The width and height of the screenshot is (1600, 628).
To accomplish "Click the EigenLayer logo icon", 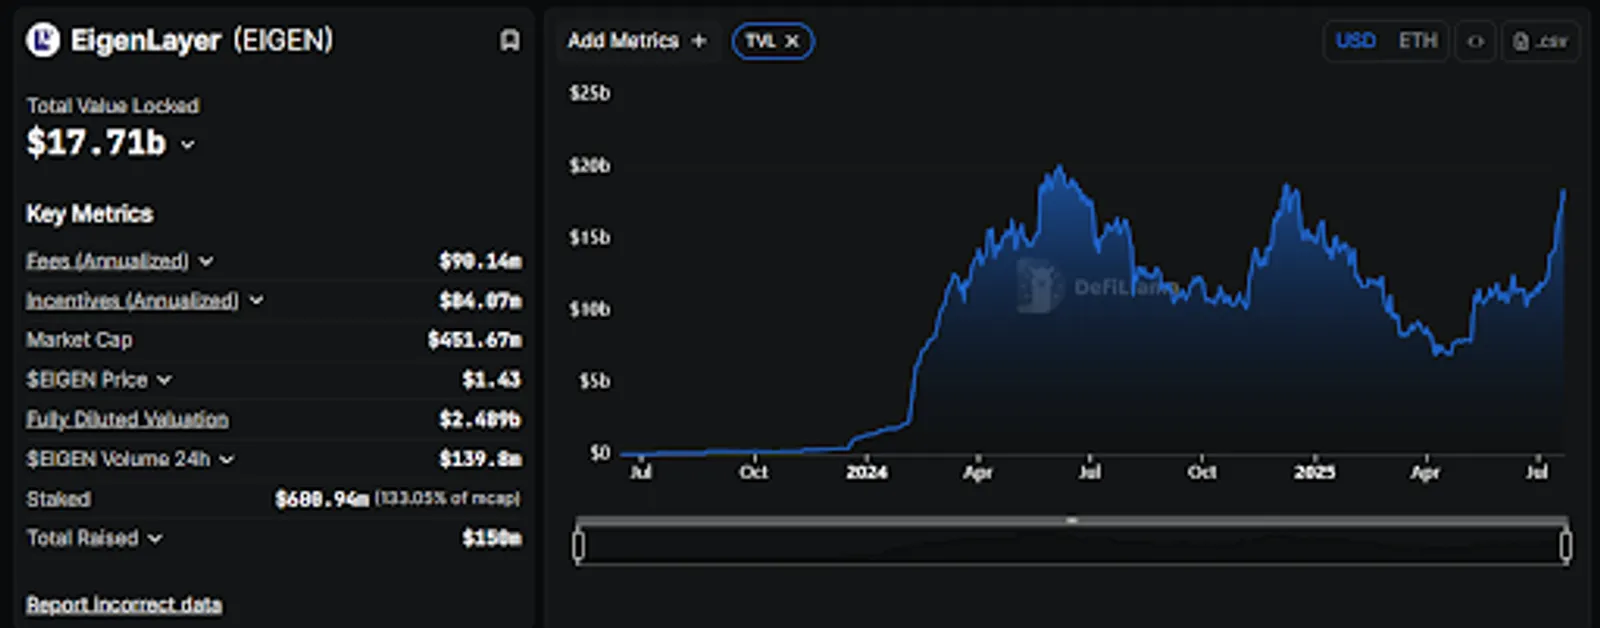I will coord(43,40).
